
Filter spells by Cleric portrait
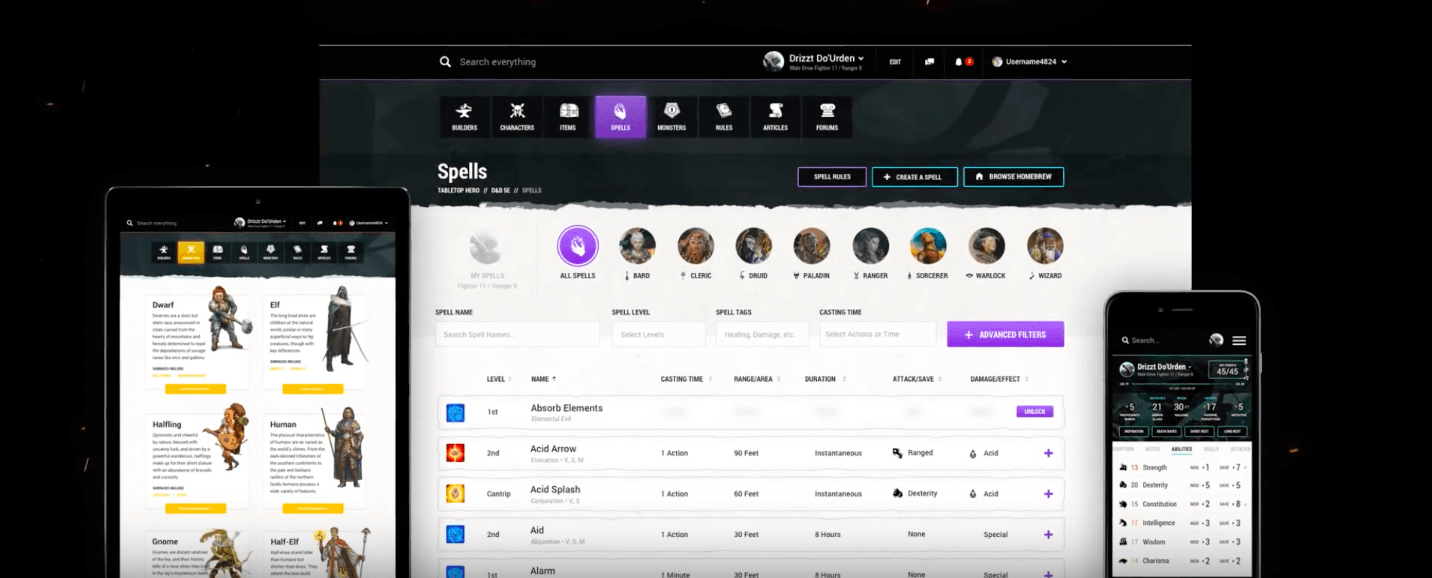click(x=696, y=246)
